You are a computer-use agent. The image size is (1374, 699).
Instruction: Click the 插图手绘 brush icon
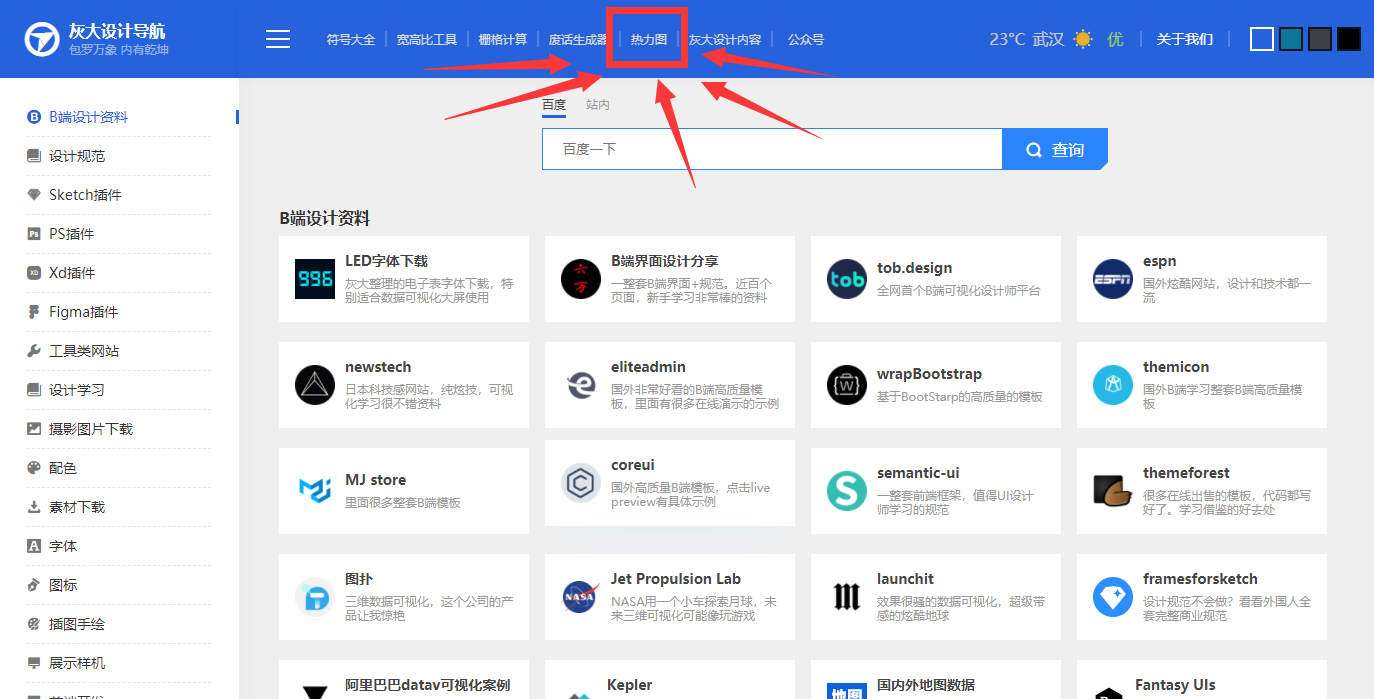[x=34, y=624]
